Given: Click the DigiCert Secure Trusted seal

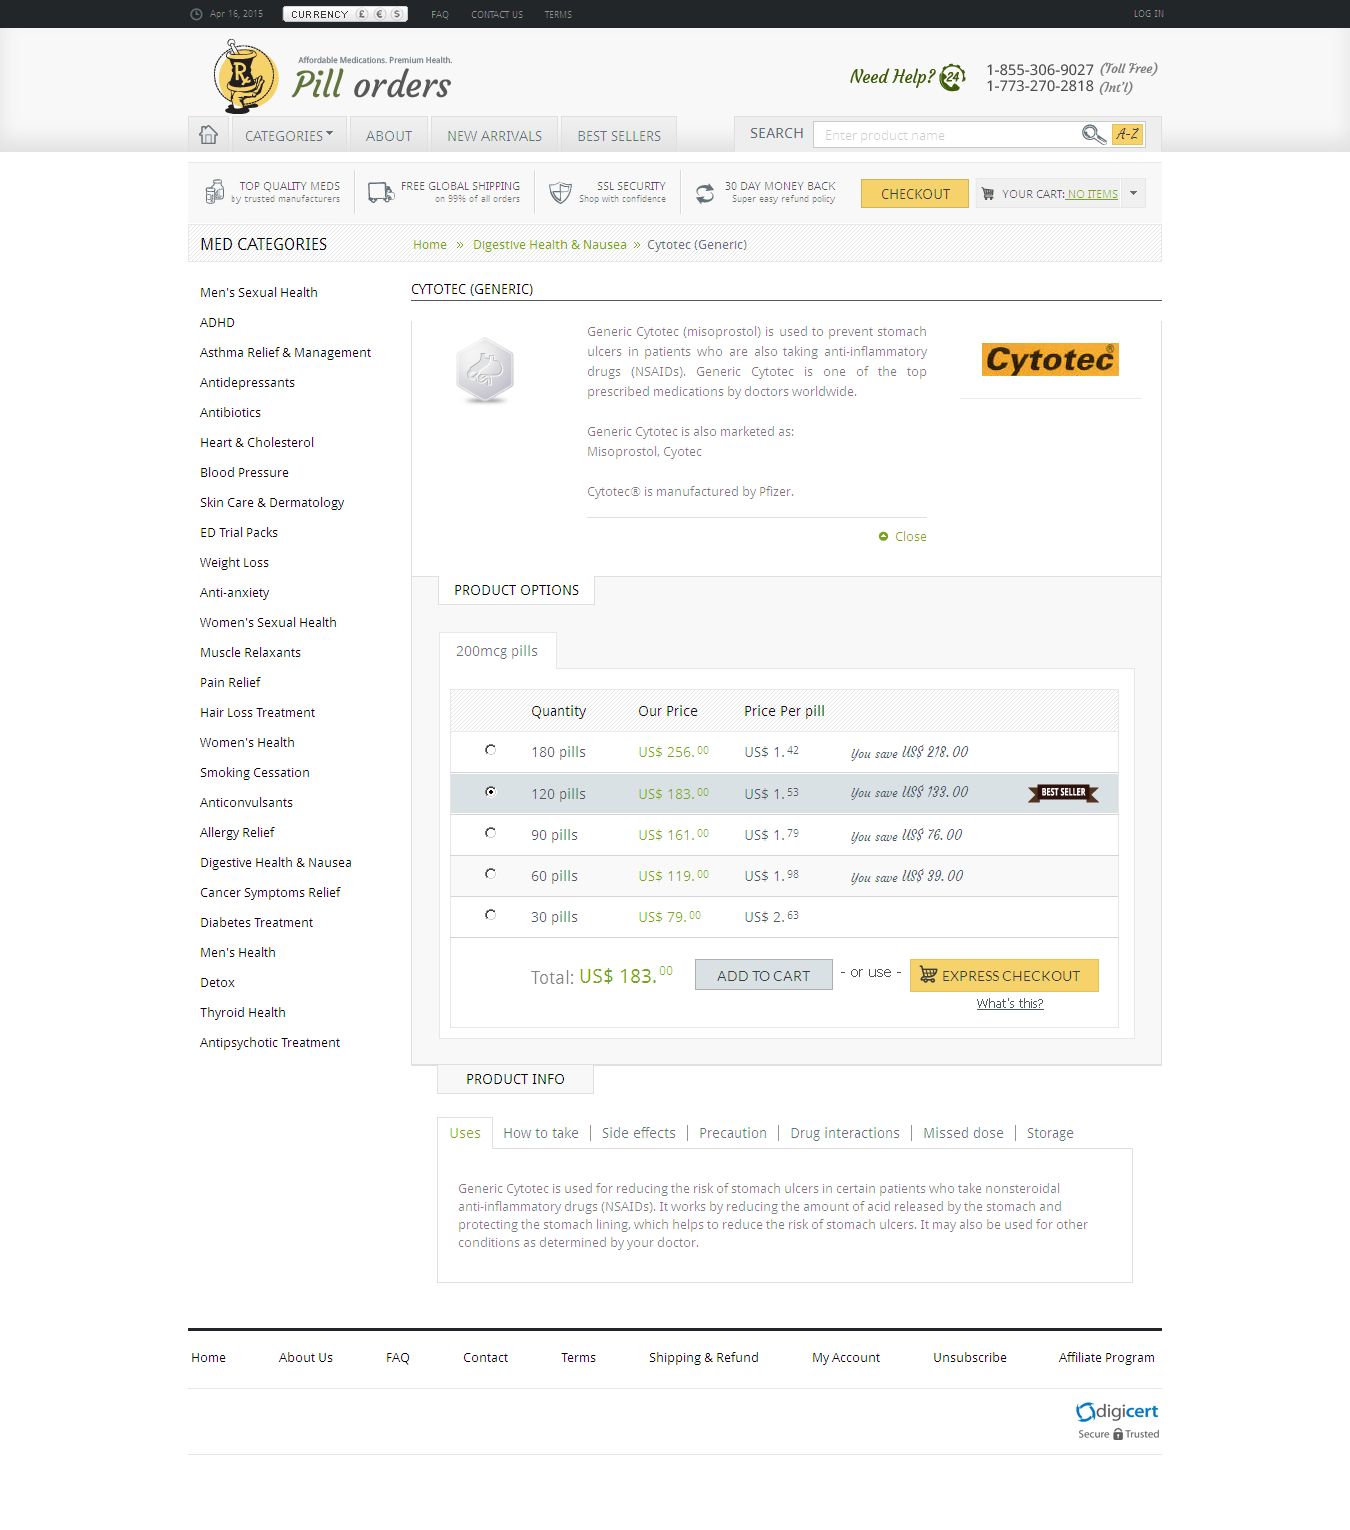Looking at the screenshot, I should click(1117, 1420).
